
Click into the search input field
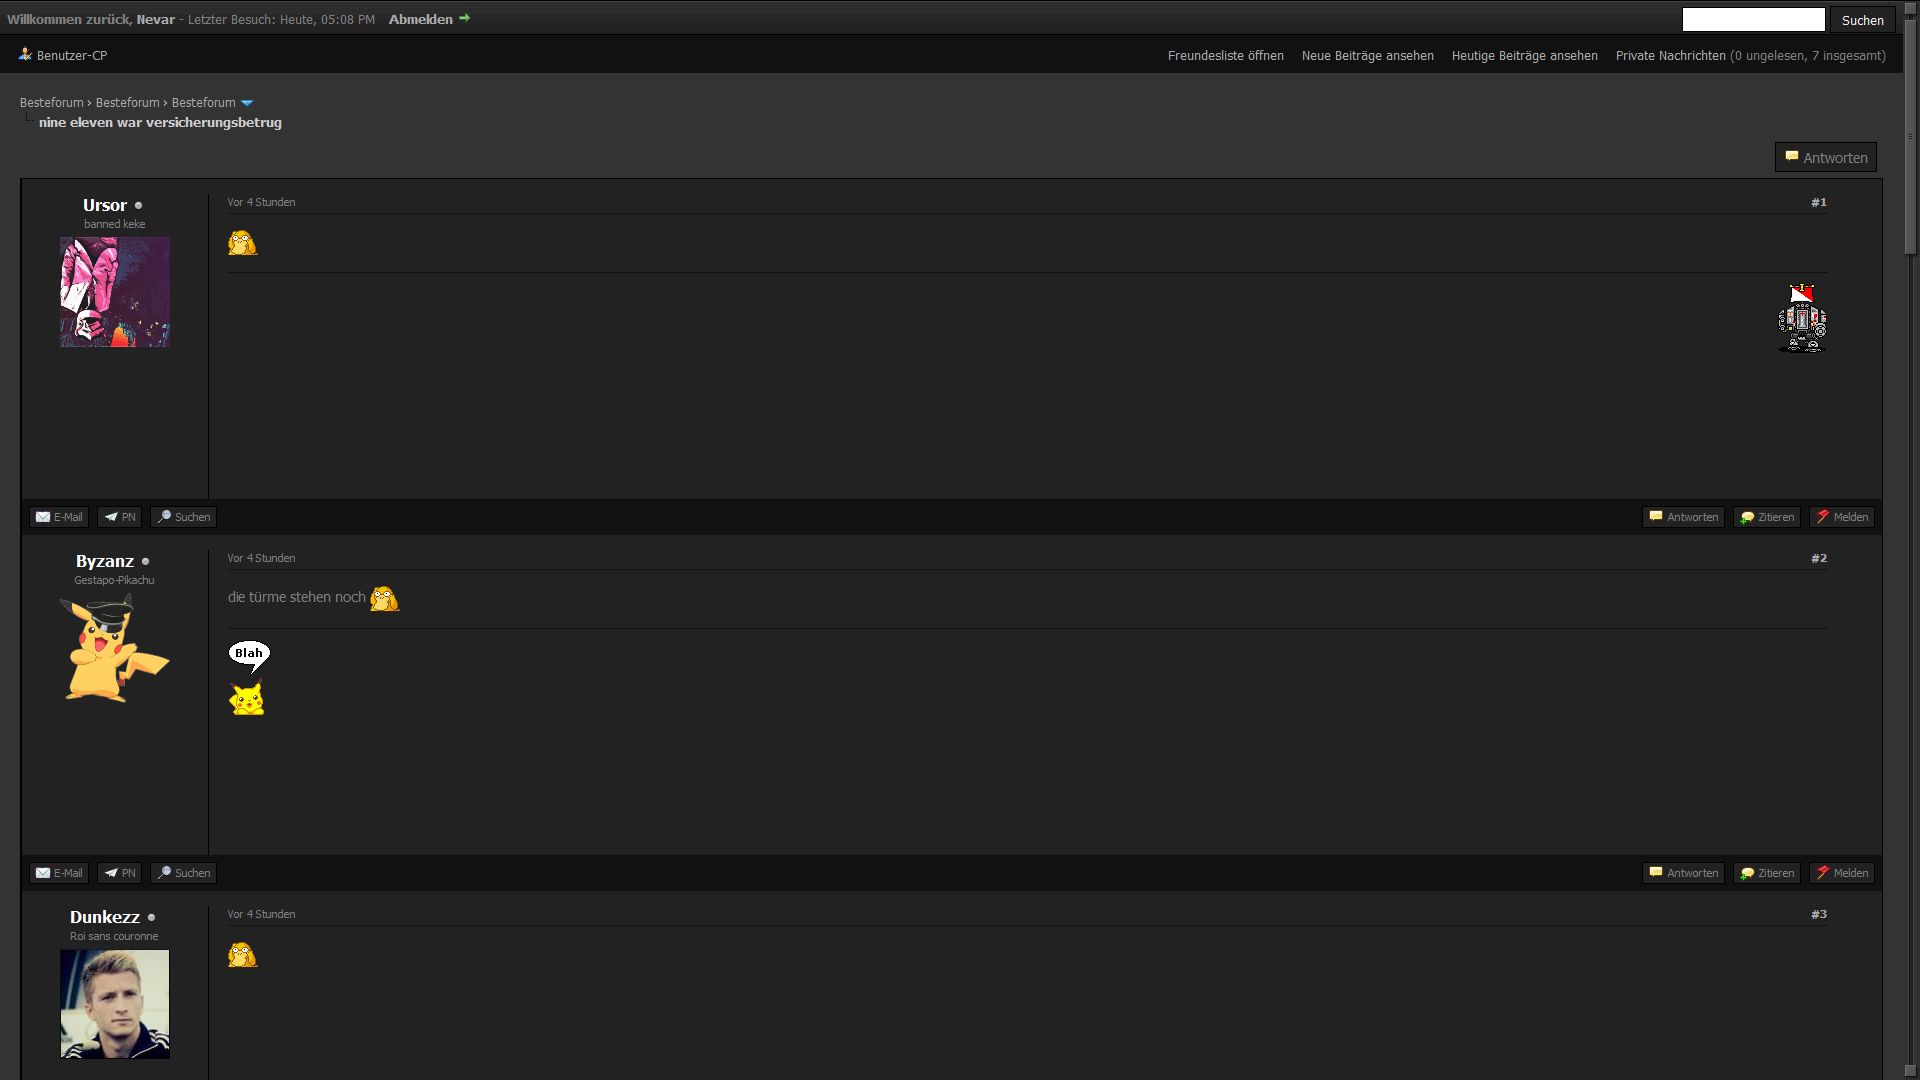coord(1753,20)
